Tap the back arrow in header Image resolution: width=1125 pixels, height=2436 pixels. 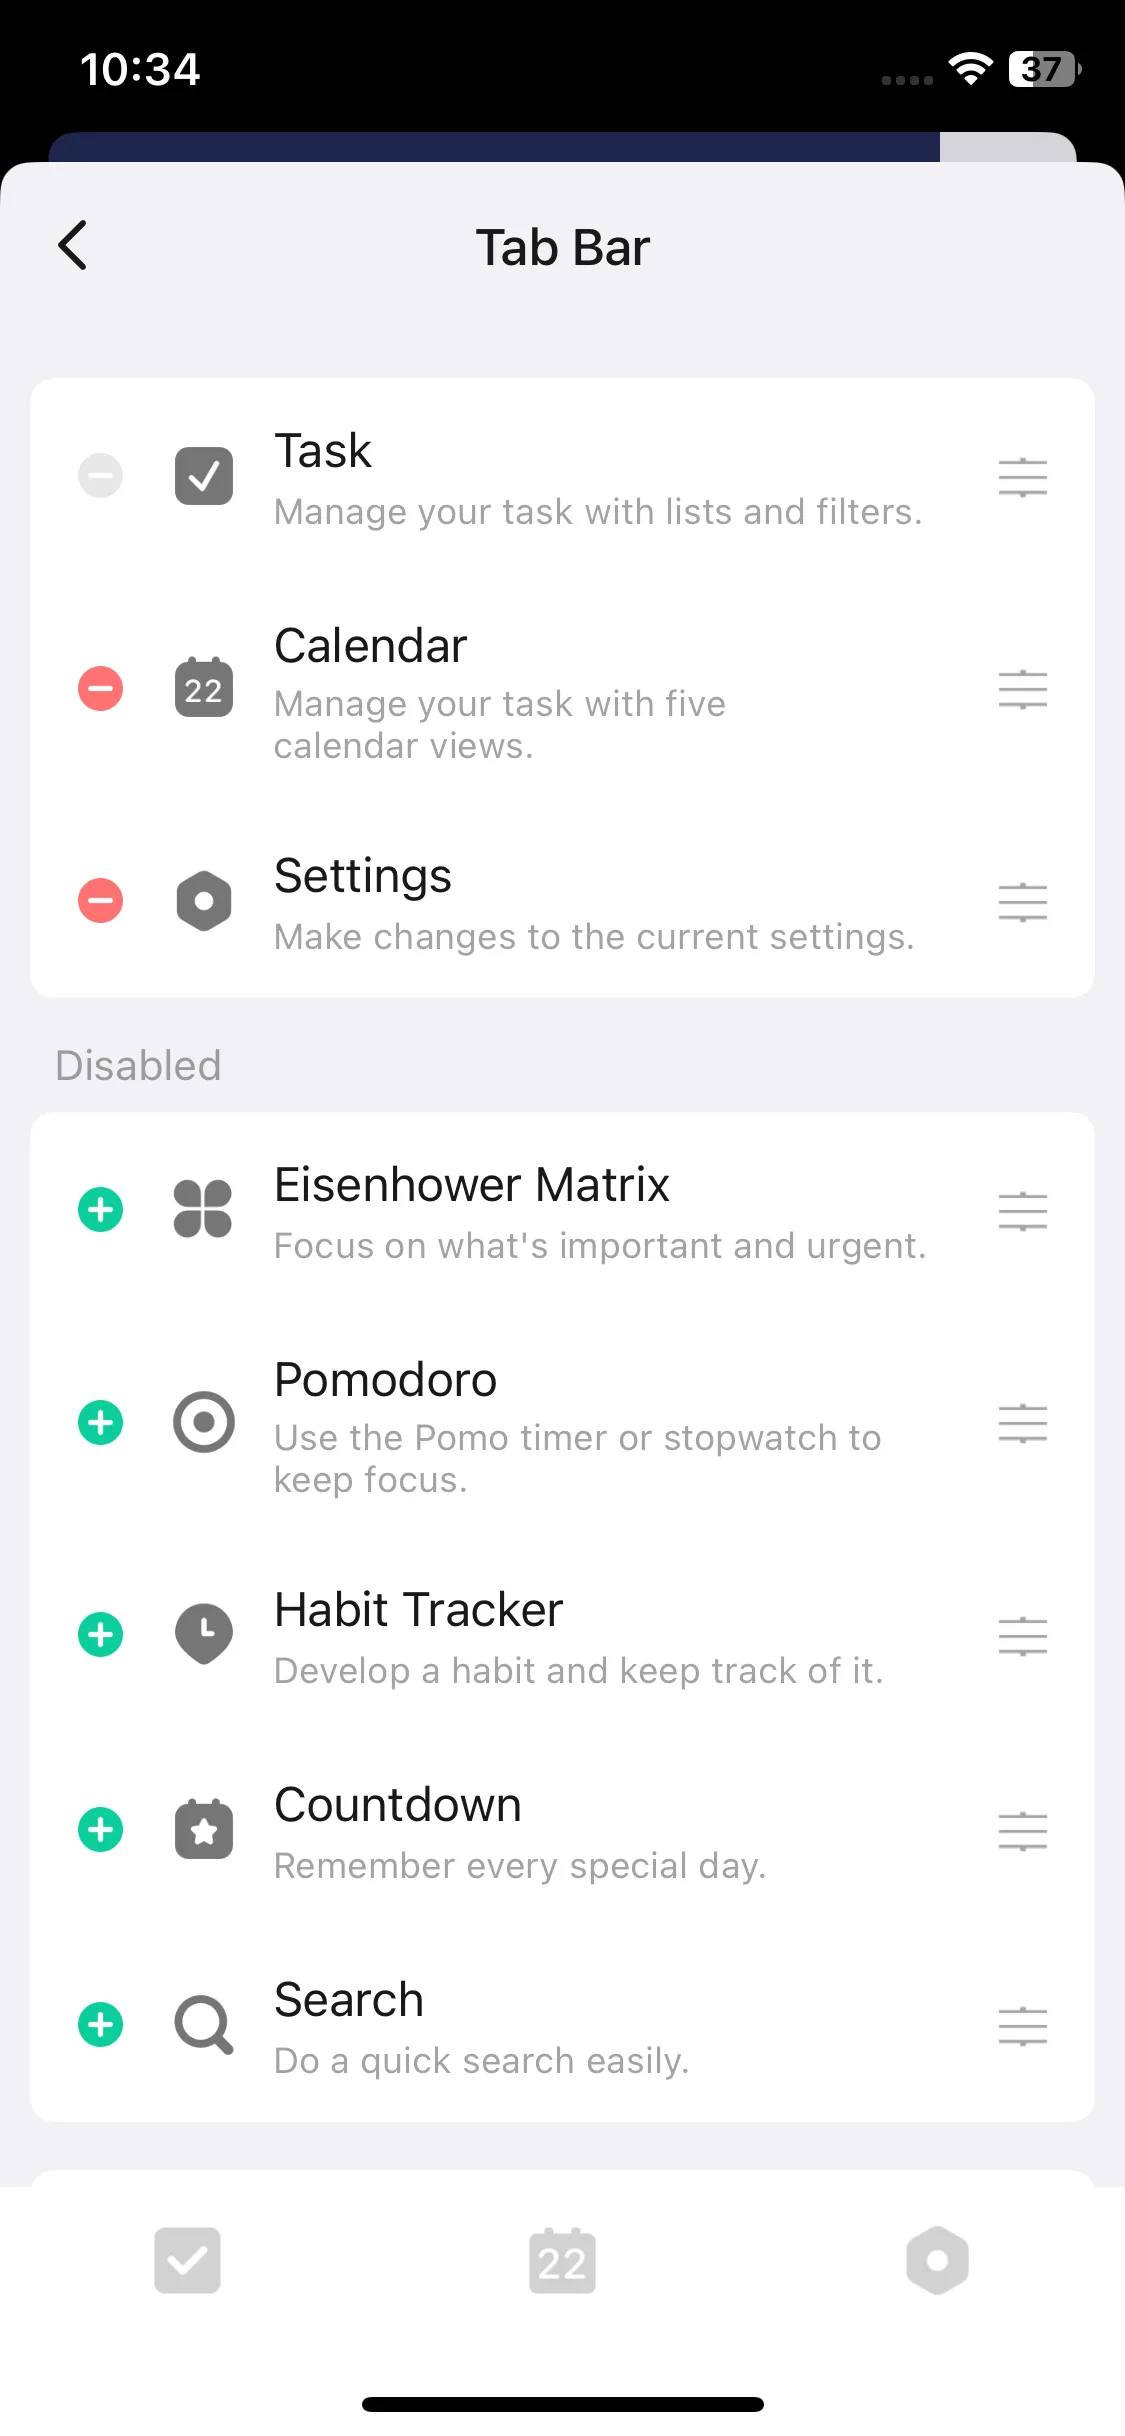point(73,246)
